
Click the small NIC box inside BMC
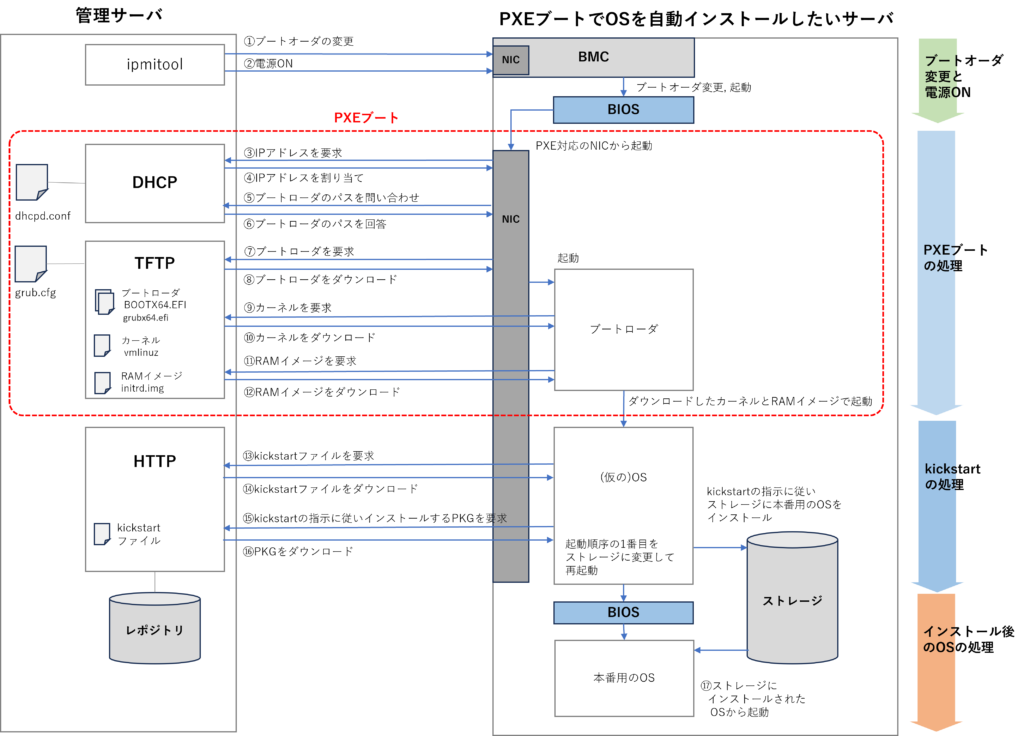coord(511,60)
